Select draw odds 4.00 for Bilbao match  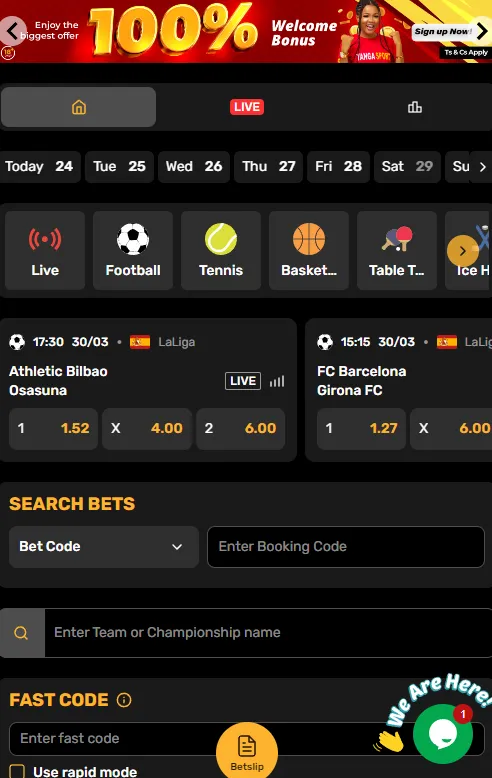pos(147,429)
